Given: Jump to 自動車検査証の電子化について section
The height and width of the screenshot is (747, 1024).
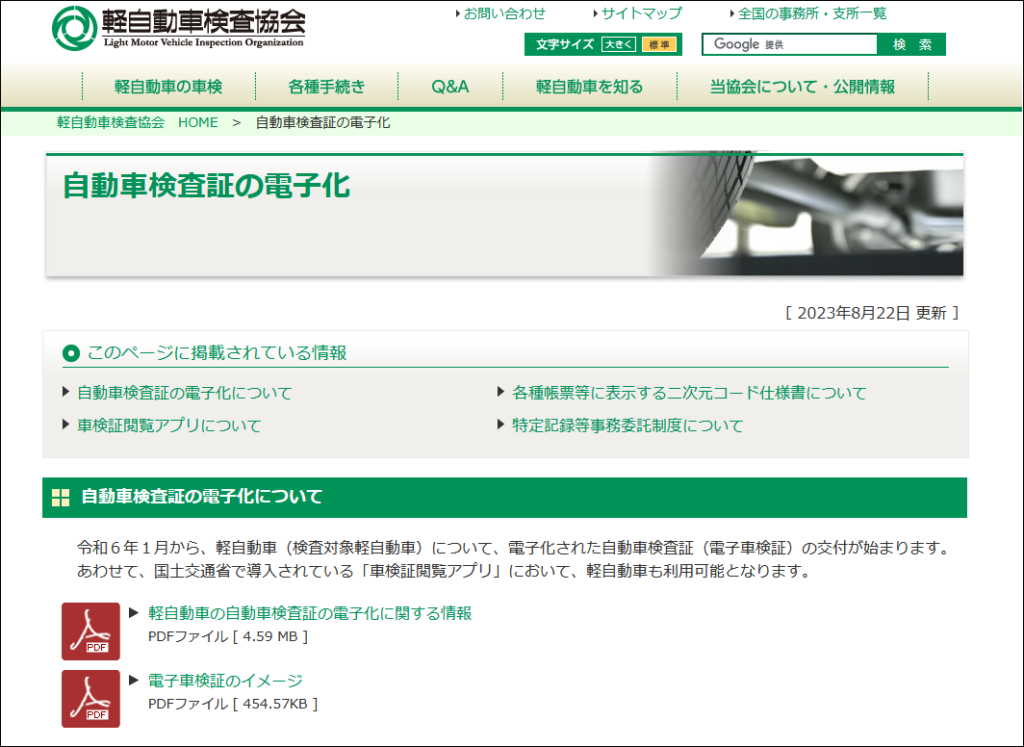Looking at the screenshot, I should click(184, 393).
